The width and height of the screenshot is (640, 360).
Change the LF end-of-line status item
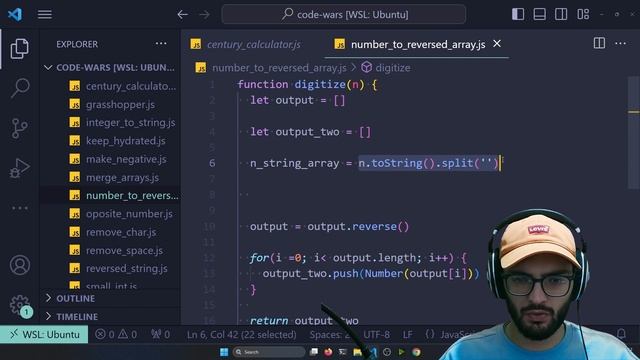tap(407, 334)
